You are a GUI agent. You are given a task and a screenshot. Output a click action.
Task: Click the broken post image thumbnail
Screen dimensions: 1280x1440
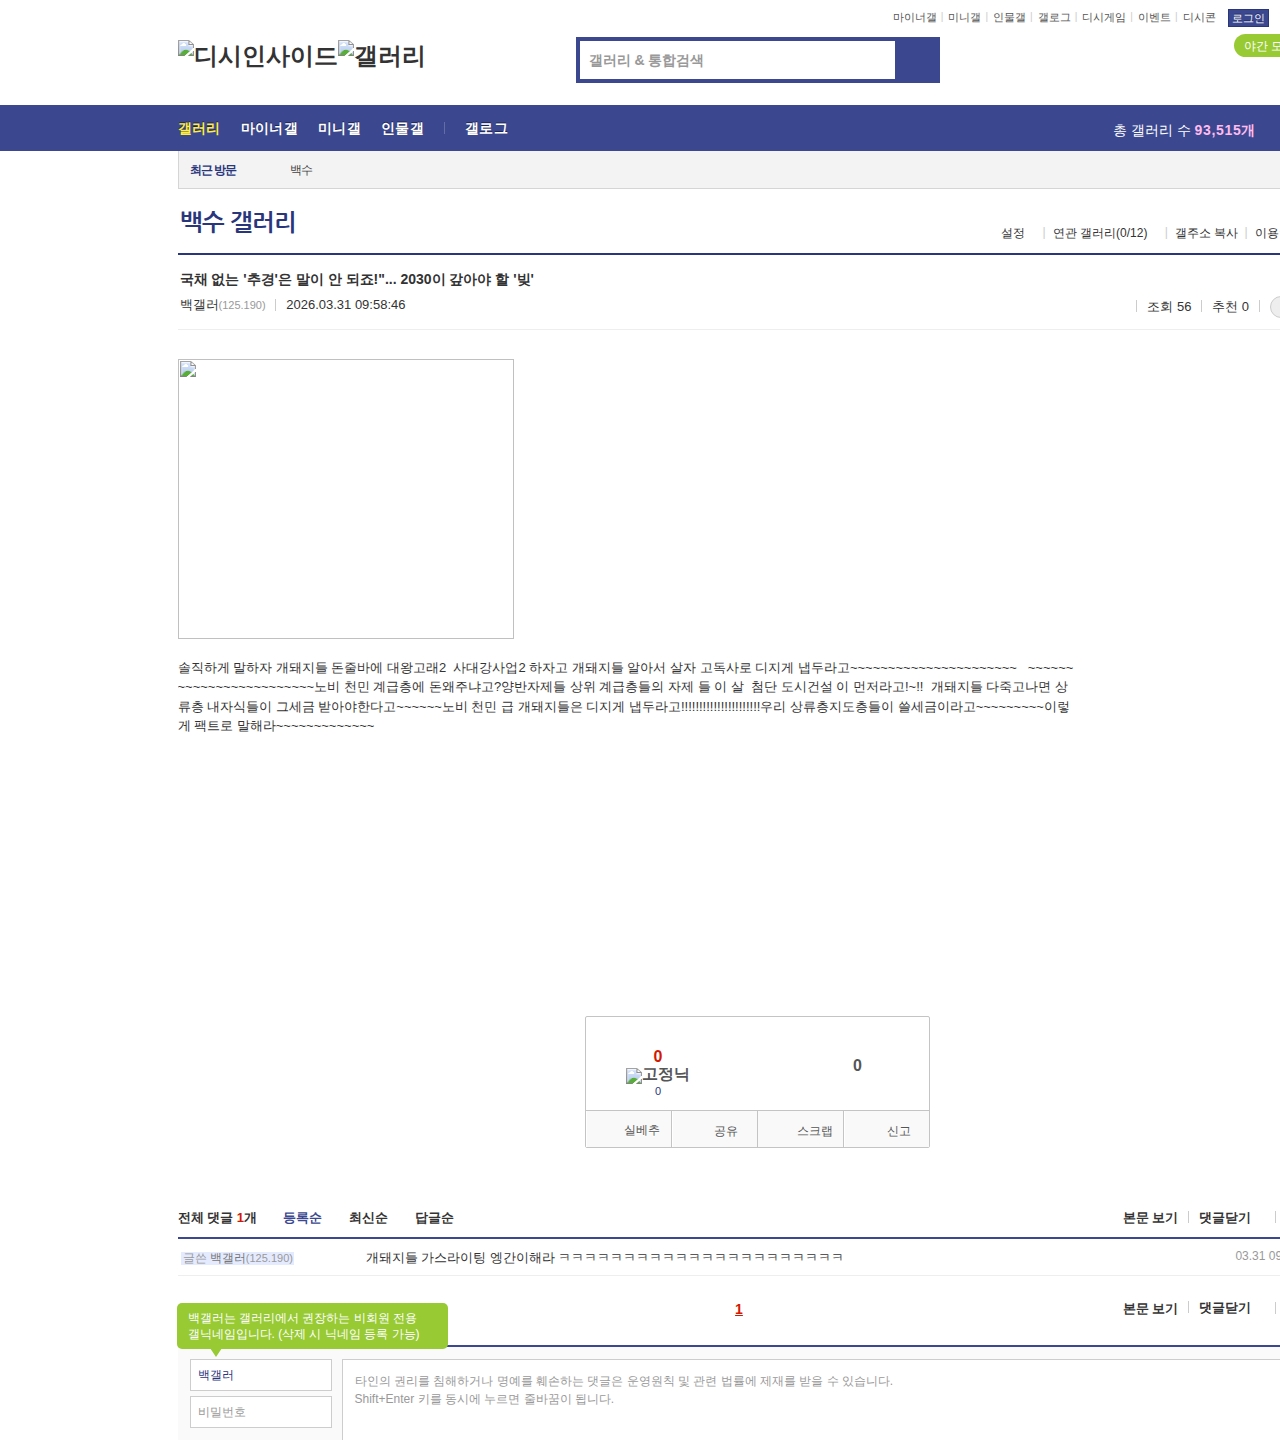click(345, 498)
